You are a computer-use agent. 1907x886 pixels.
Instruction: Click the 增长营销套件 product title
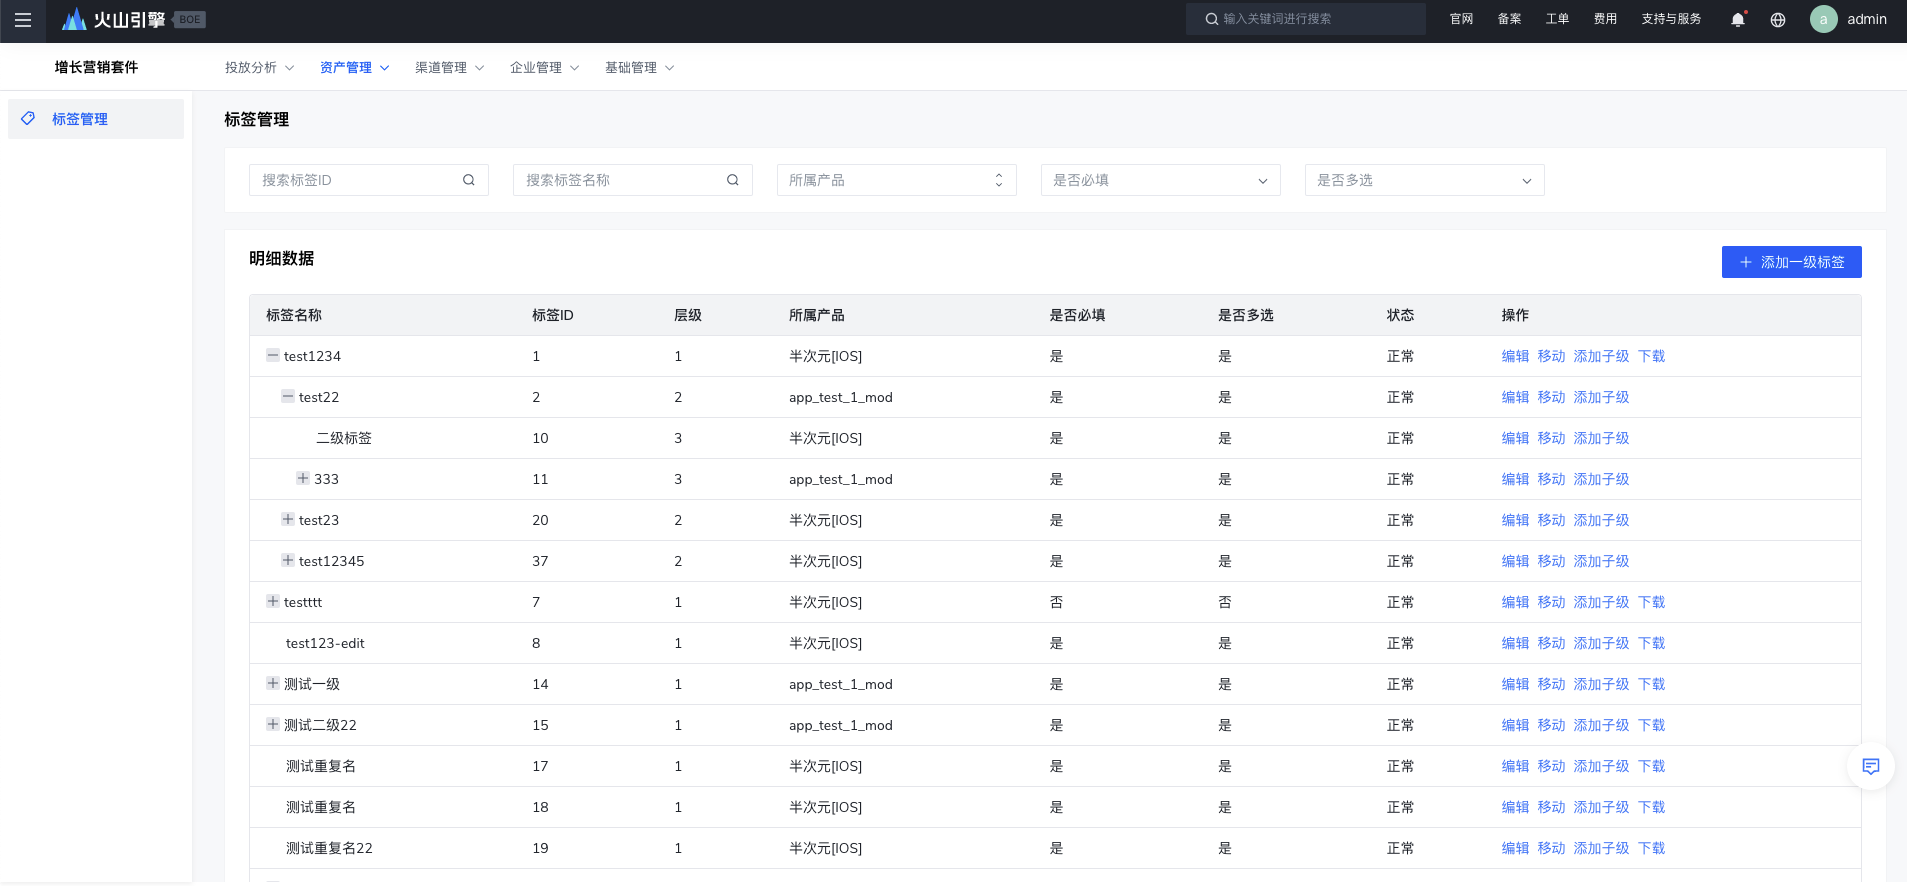[96, 67]
